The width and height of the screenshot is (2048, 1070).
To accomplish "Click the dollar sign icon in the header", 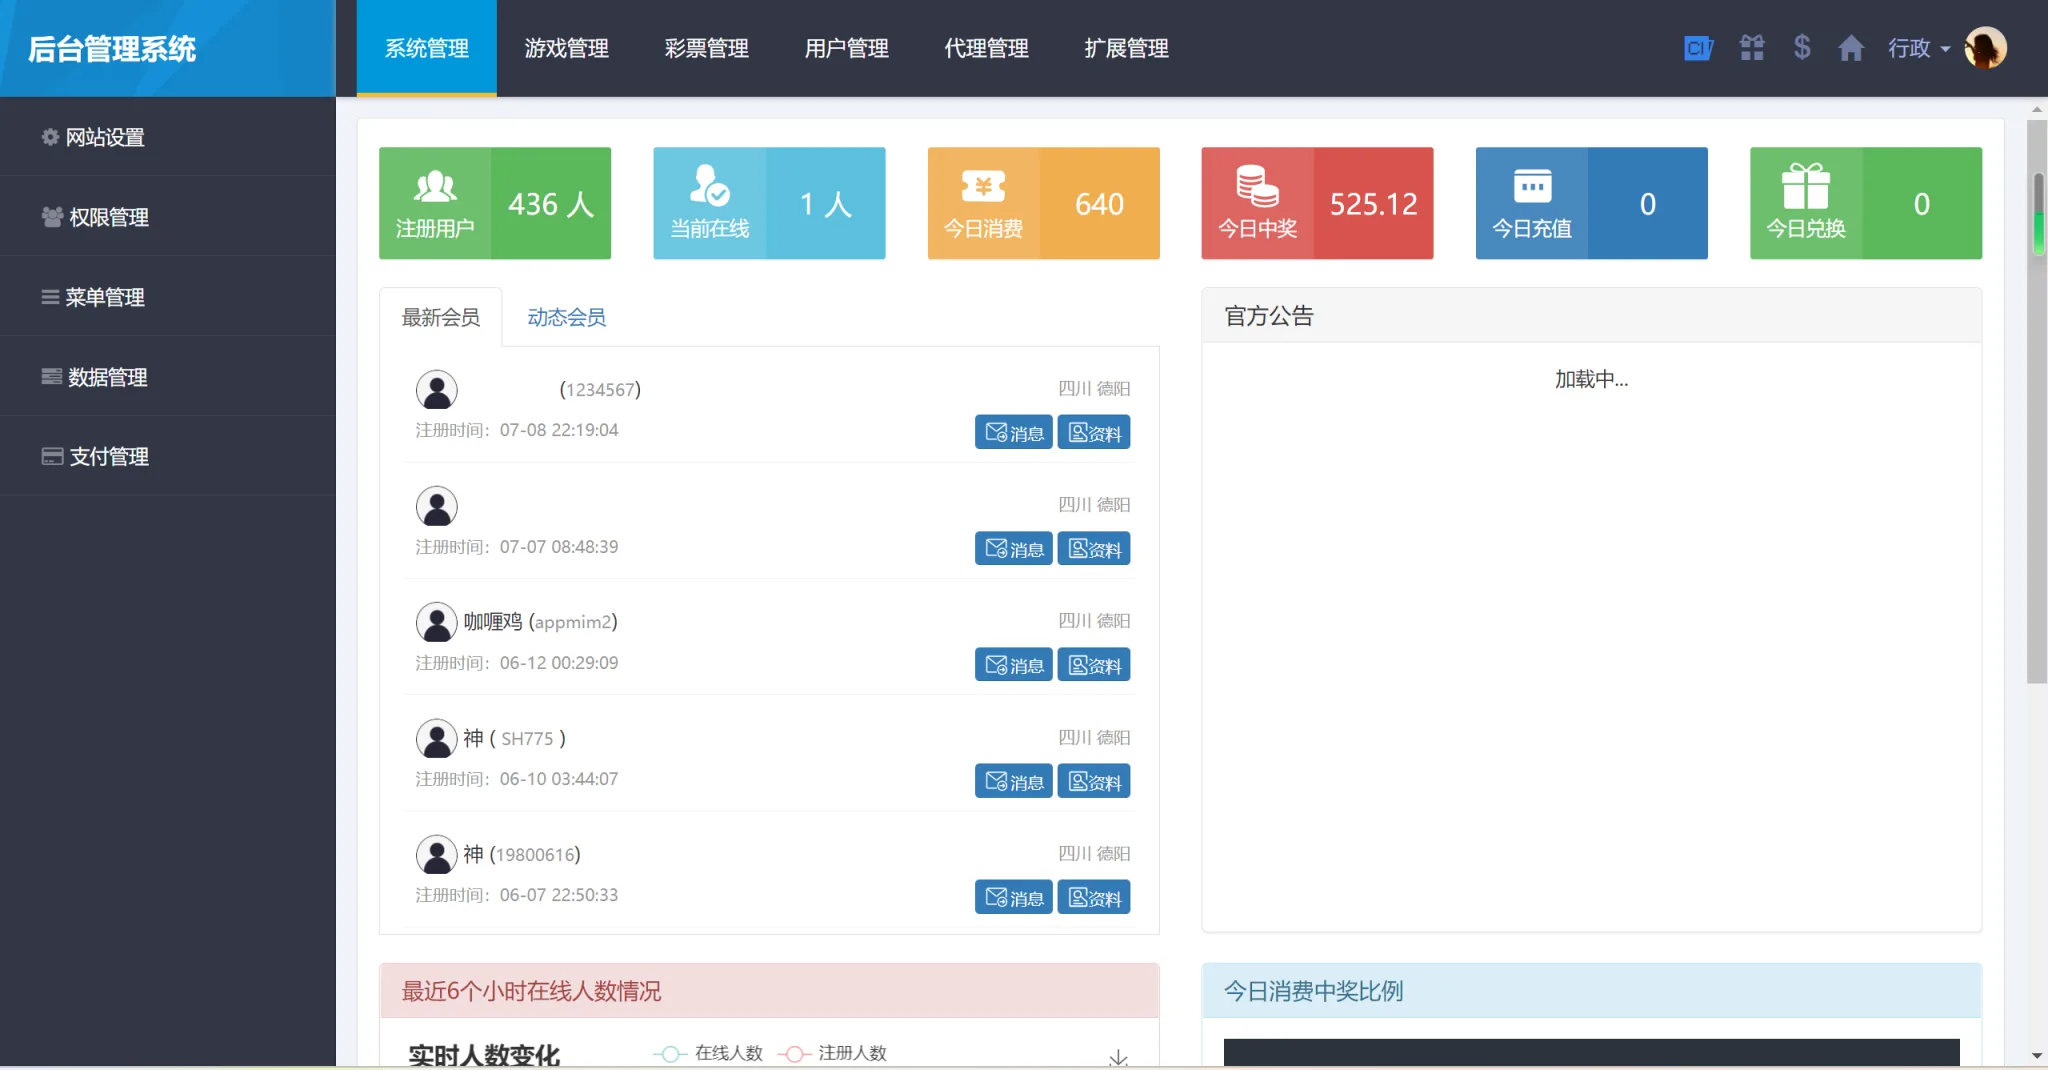I will [x=1802, y=47].
